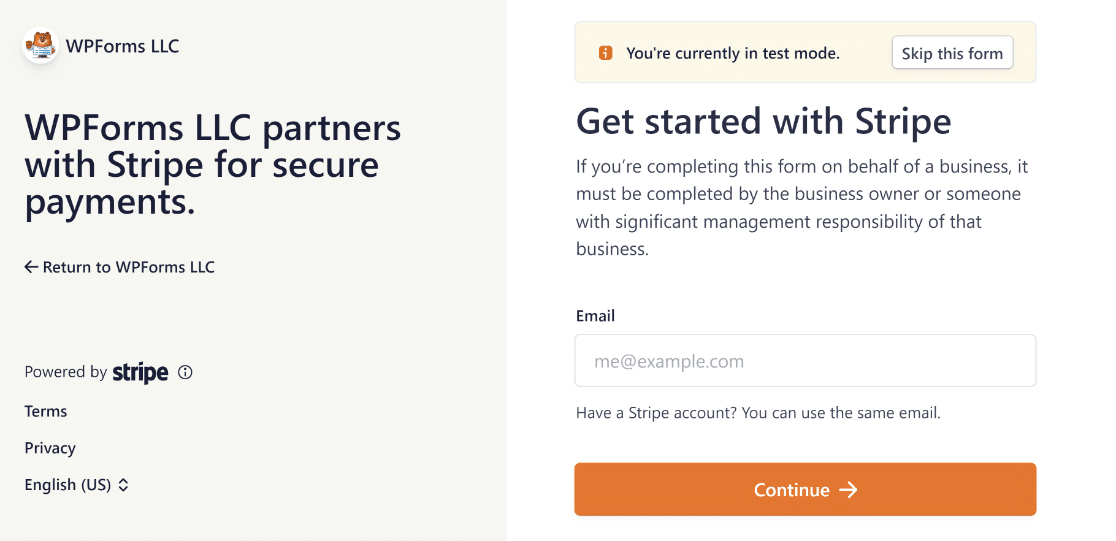This screenshot has width=1116, height=541.
Task: Follow the Return to WPForms LLC link
Action: coord(128,267)
